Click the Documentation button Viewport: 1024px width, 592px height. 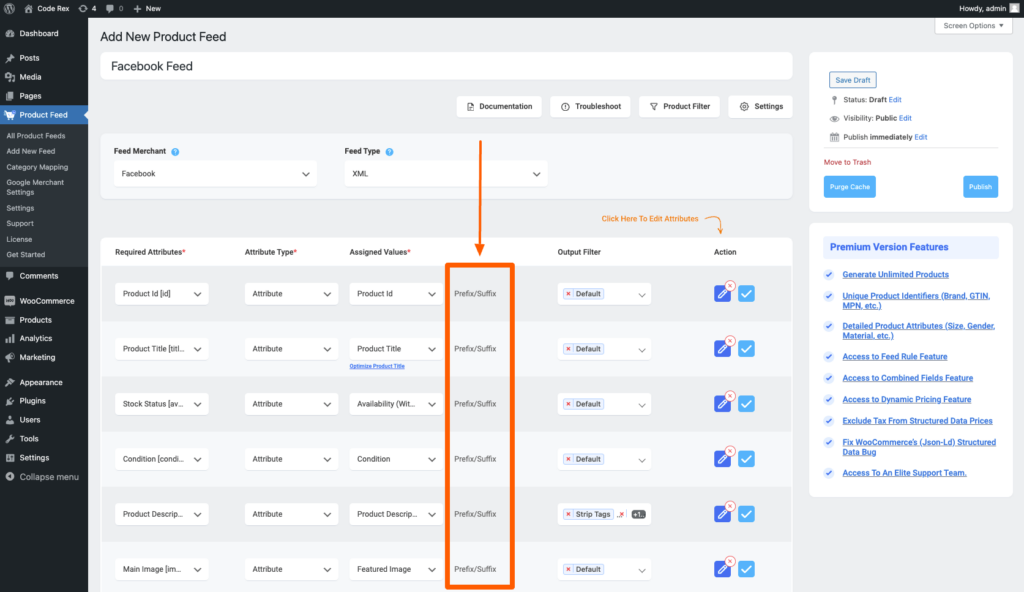click(x=499, y=107)
